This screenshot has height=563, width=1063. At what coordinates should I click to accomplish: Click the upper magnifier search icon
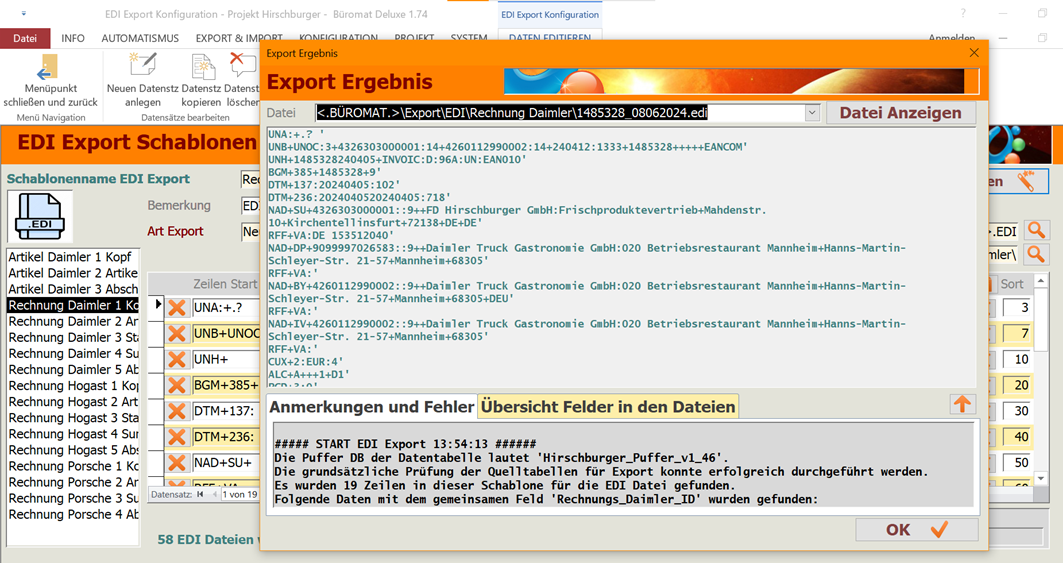(x=1036, y=231)
